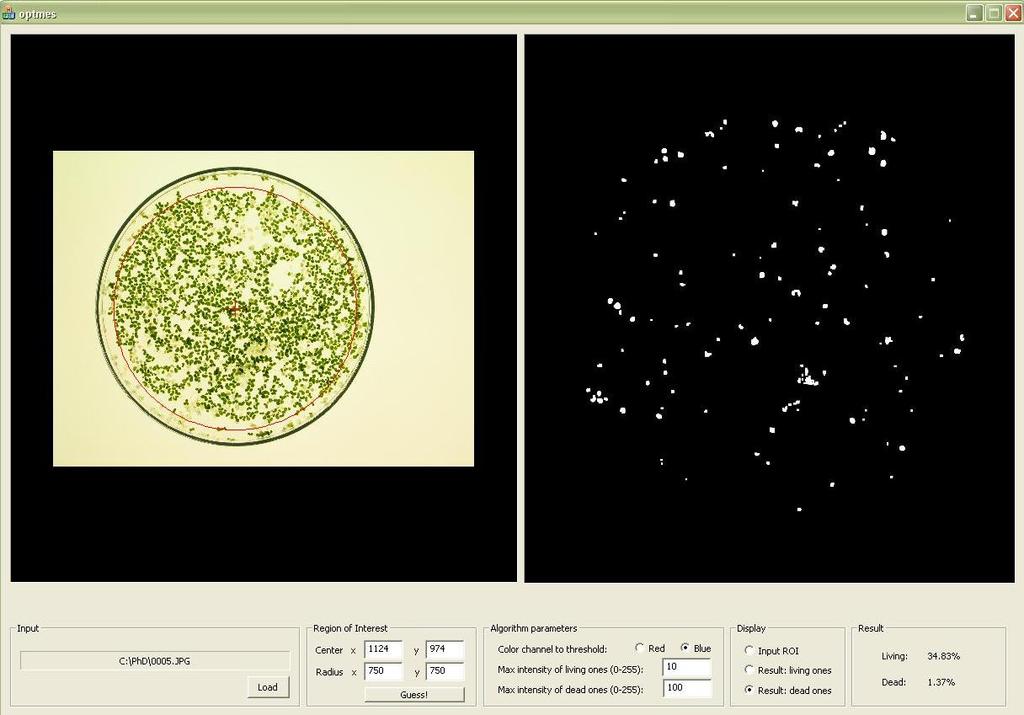This screenshot has width=1024, height=715.
Task: Click the input file path C:\PhD\0005.JPG
Action: tap(155, 661)
